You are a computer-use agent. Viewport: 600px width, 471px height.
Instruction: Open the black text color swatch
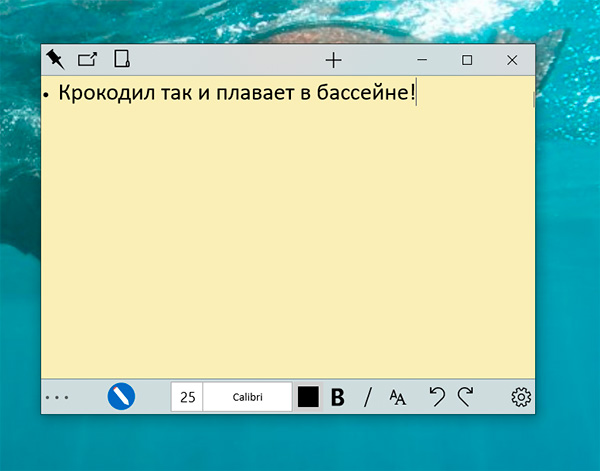tap(308, 397)
